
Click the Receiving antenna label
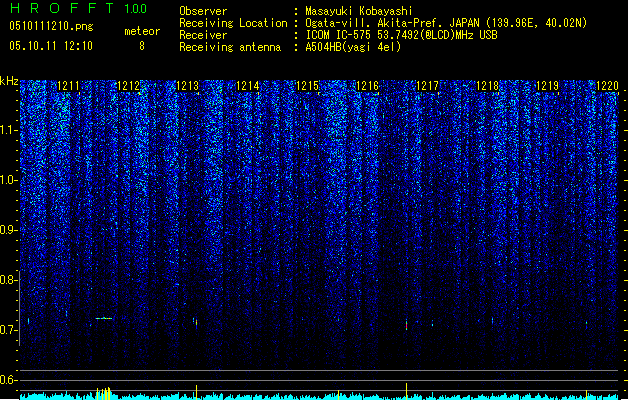[x=230, y=47]
